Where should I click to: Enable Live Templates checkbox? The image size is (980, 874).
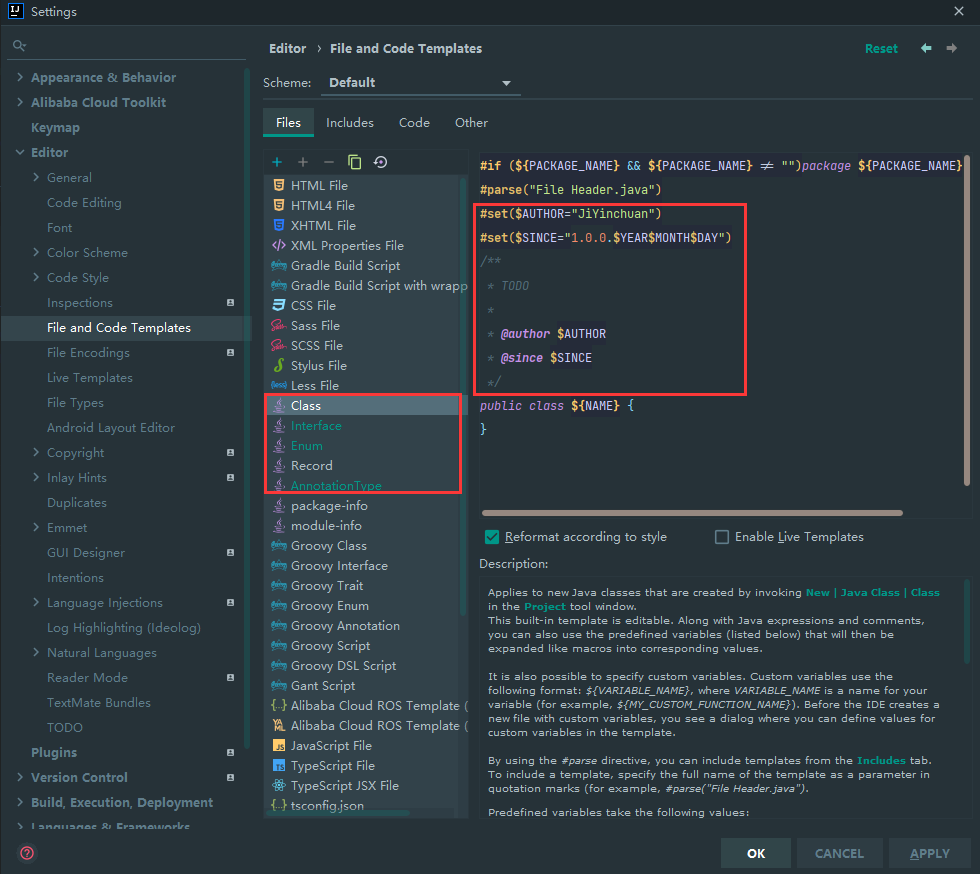pyautogui.click(x=722, y=537)
